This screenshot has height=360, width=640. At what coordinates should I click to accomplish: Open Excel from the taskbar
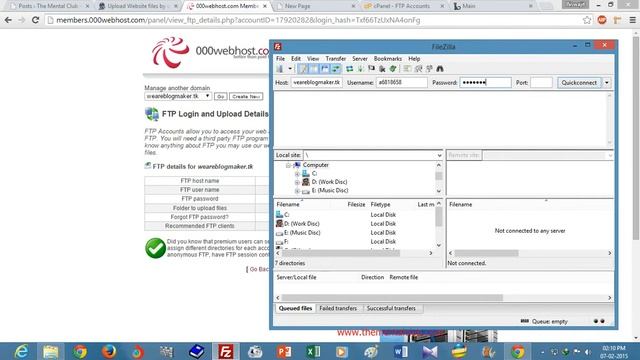[x=313, y=351]
